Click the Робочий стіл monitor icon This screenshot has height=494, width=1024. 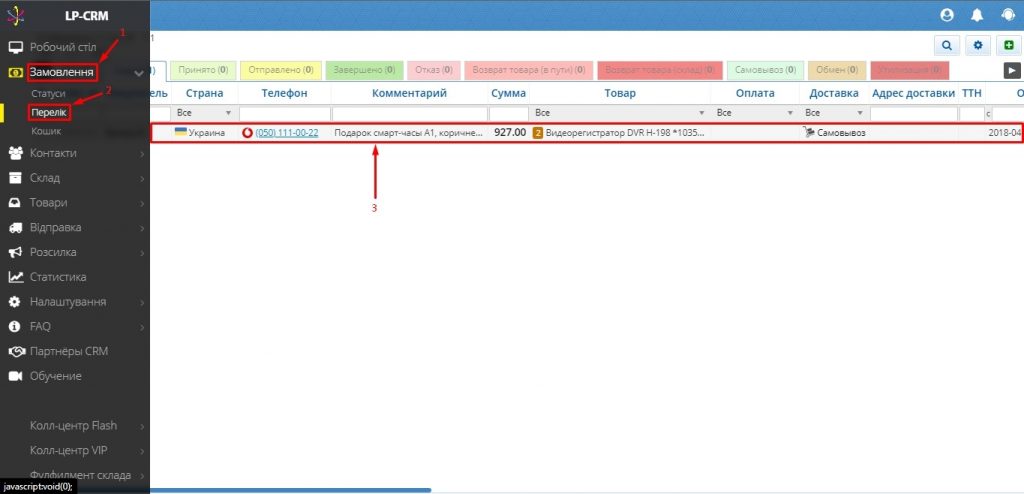point(16,47)
